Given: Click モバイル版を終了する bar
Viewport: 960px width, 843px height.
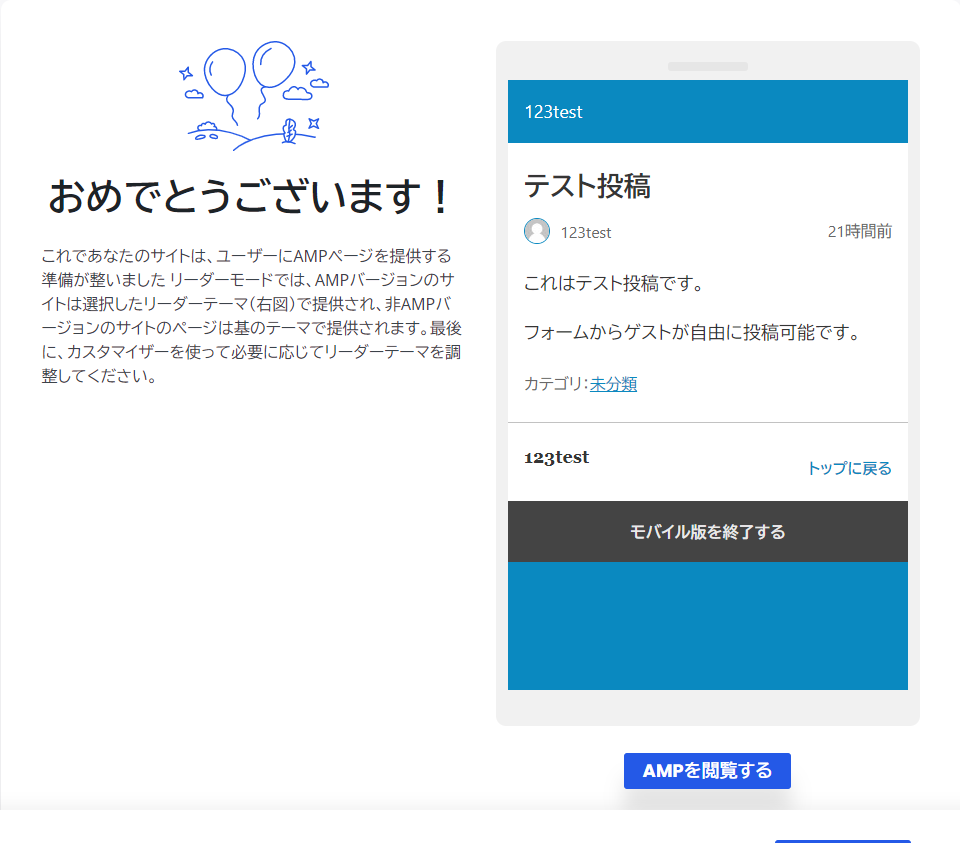Looking at the screenshot, I should coord(708,531).
